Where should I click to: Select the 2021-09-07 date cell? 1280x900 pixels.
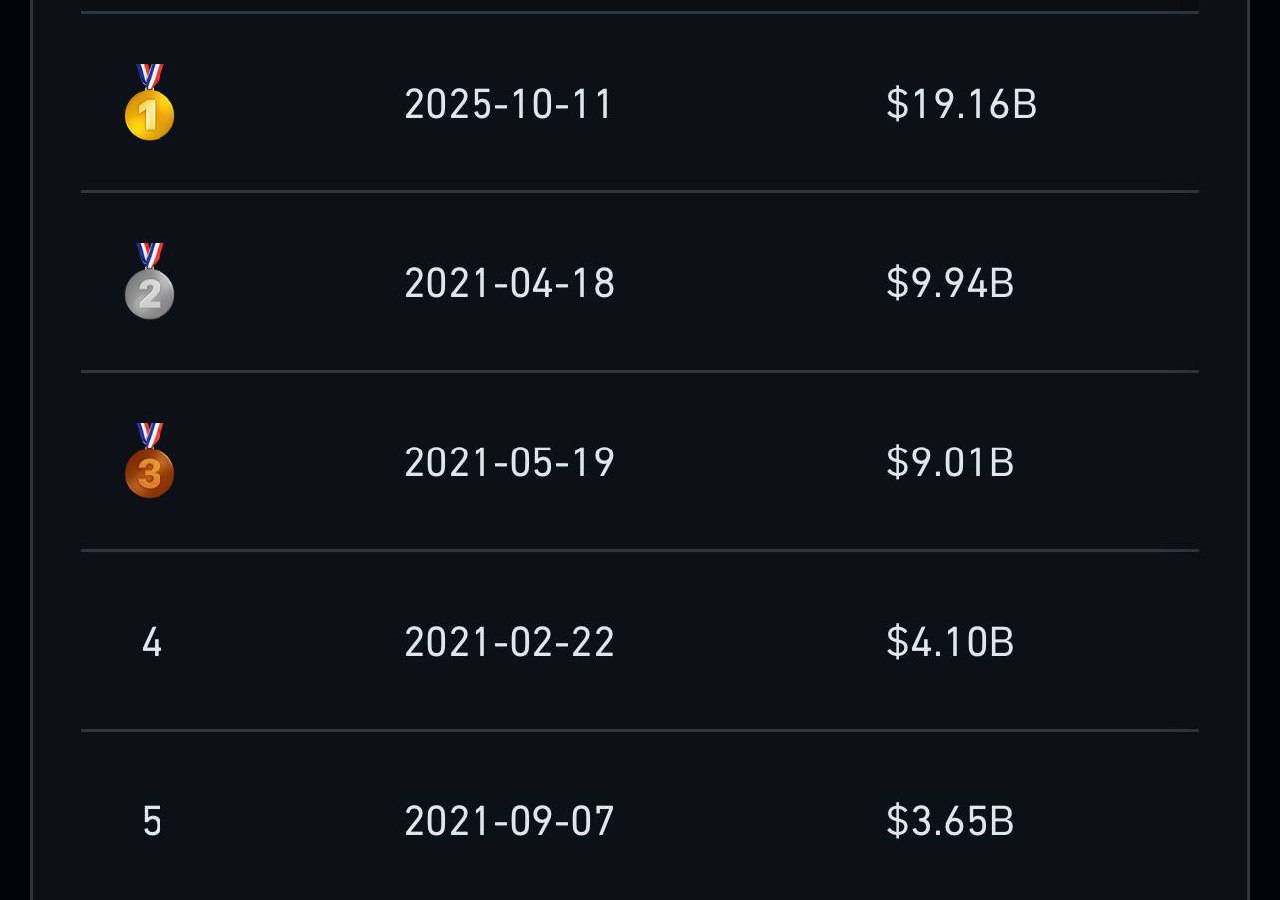pos(509,822)
